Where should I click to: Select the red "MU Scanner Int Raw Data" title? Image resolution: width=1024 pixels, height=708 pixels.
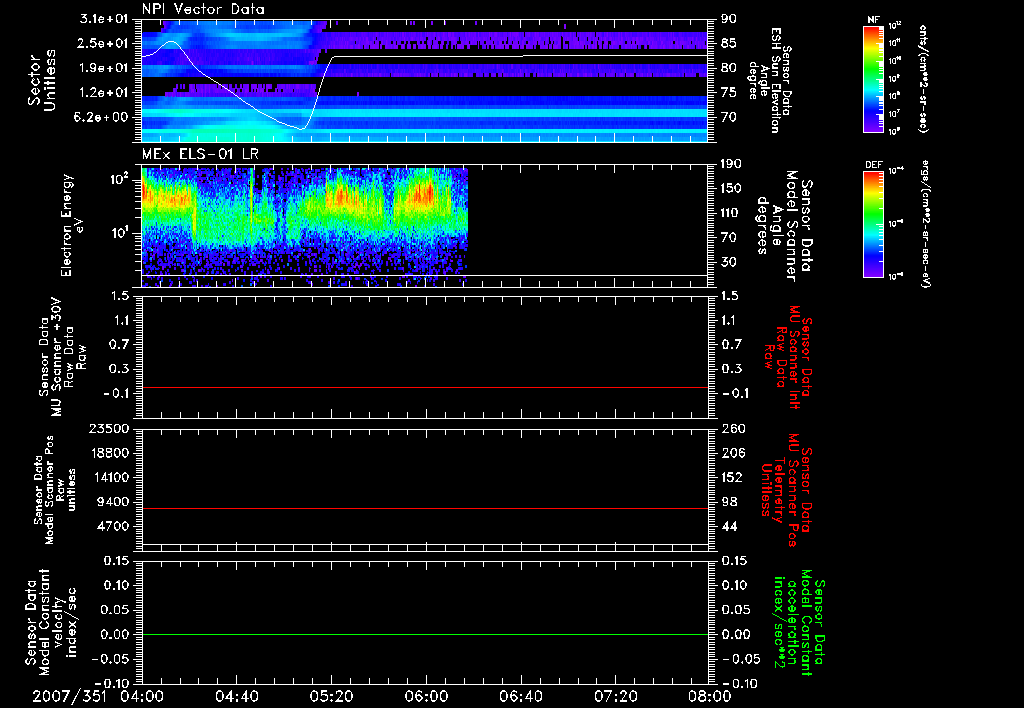(x=788, y=357)
